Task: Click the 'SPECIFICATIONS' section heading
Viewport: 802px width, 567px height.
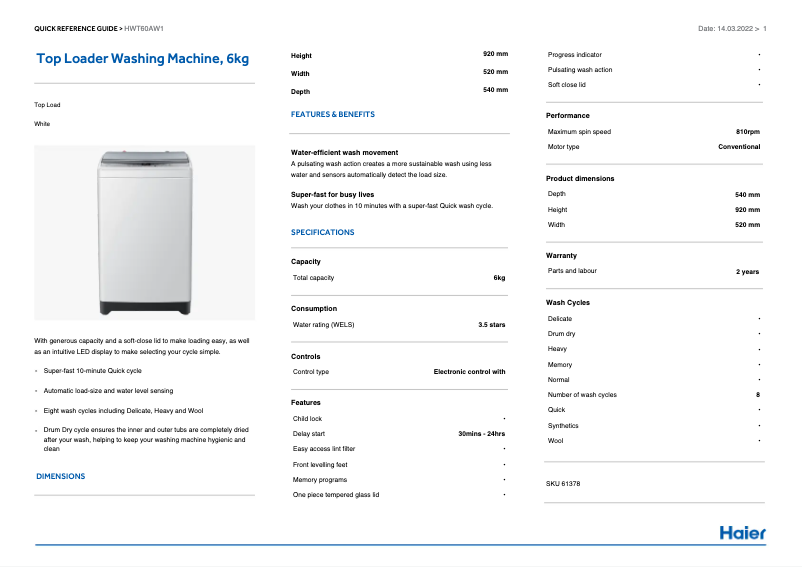Action: (x=322, y=232)
